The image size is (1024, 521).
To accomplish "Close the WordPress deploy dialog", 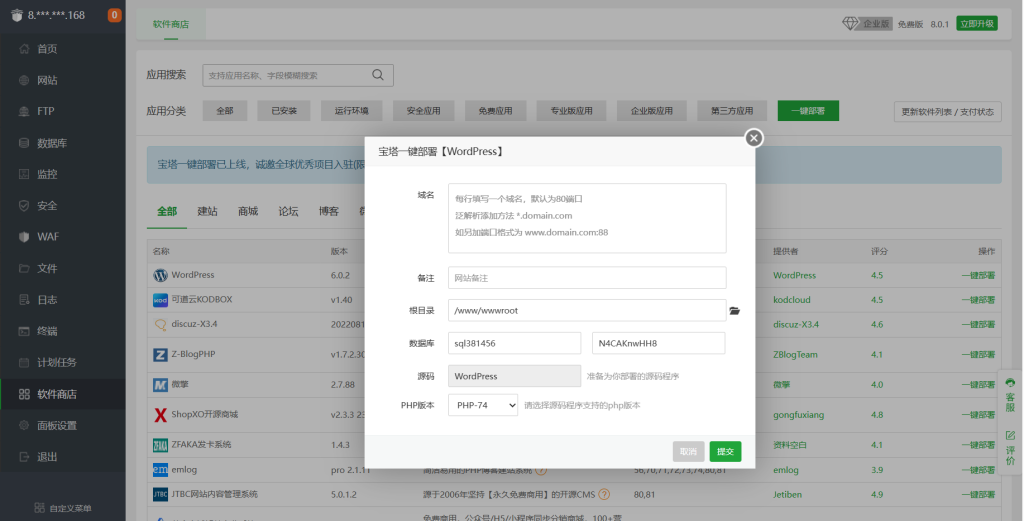I will [754, 138].
